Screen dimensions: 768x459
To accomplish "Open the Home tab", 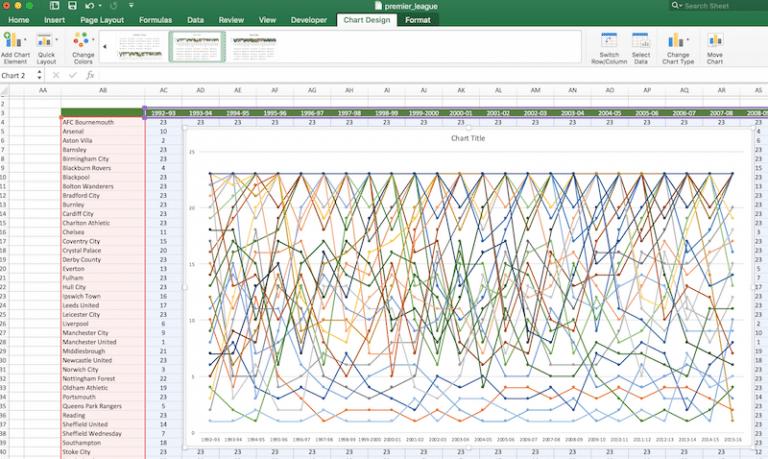I will click(x=19, y=20).
